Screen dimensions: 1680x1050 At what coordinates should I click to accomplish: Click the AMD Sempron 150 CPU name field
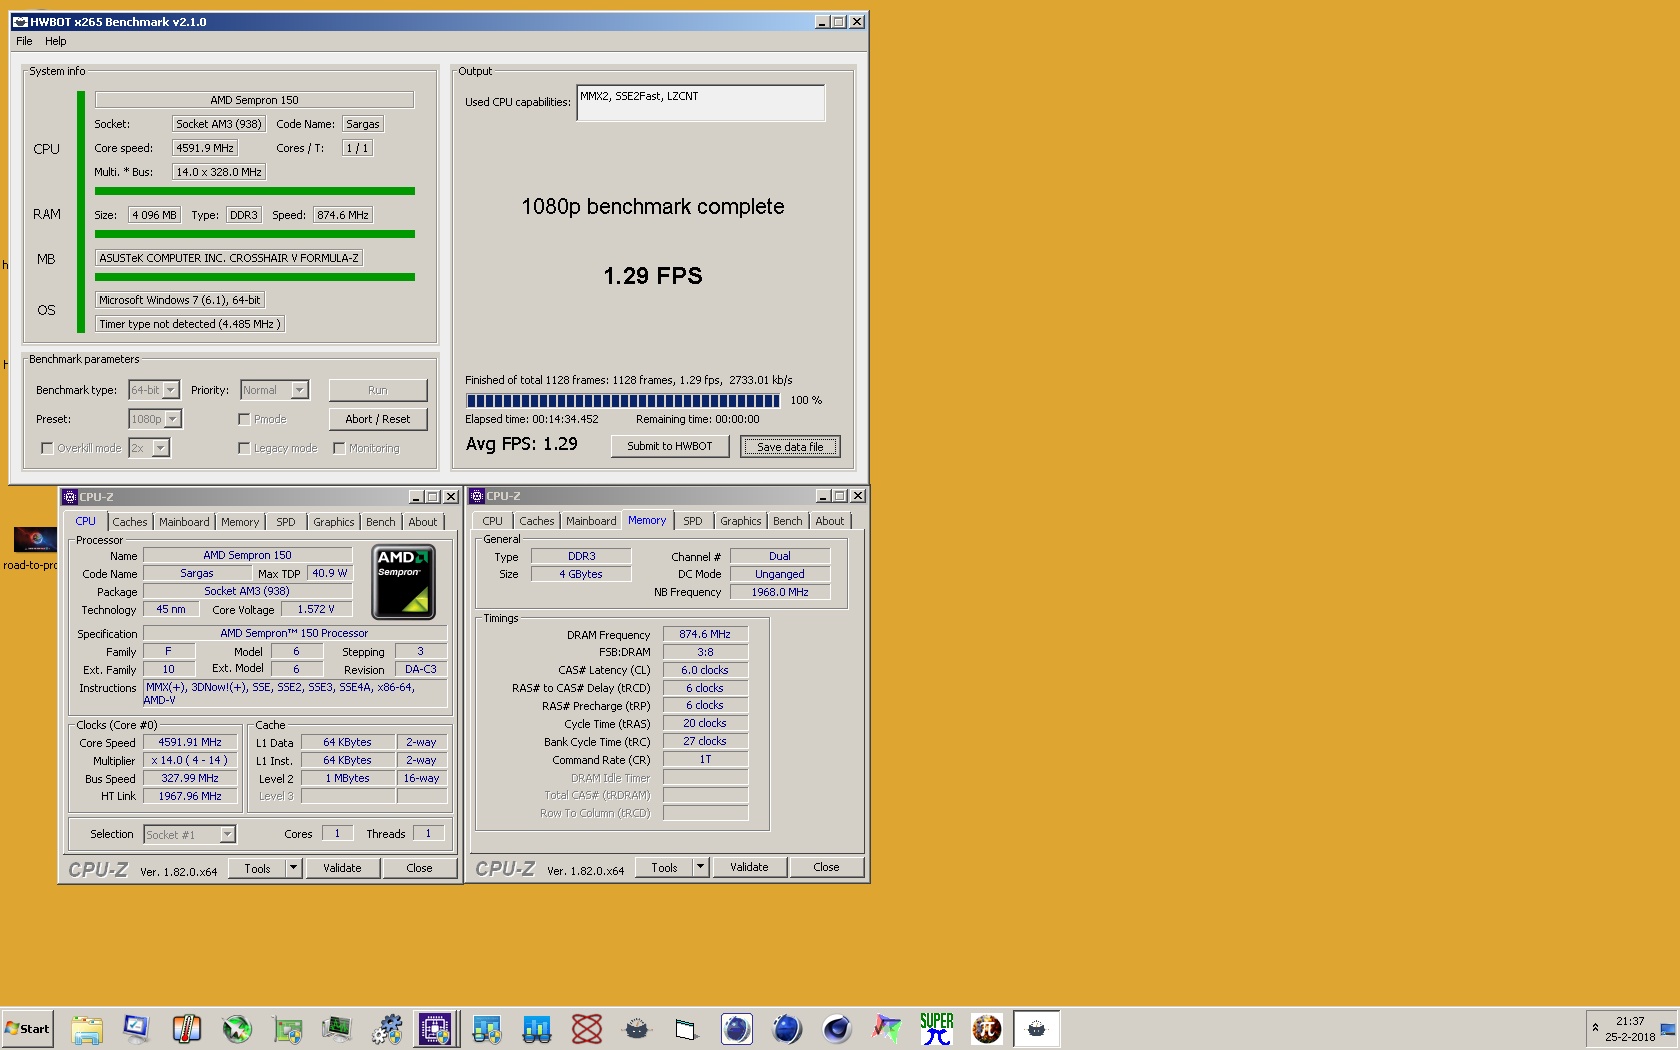coord(254,100)
